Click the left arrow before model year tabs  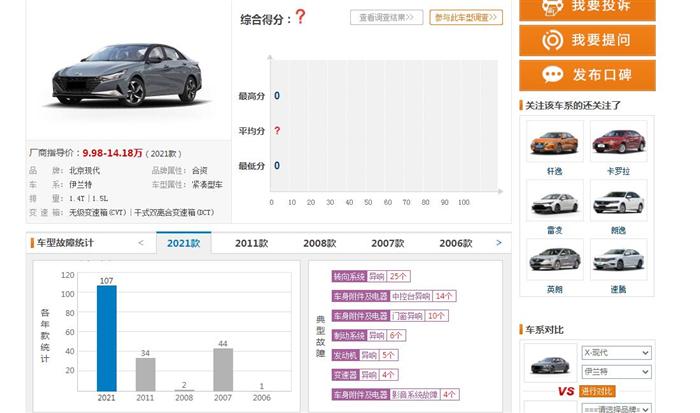tap(141, 243)
